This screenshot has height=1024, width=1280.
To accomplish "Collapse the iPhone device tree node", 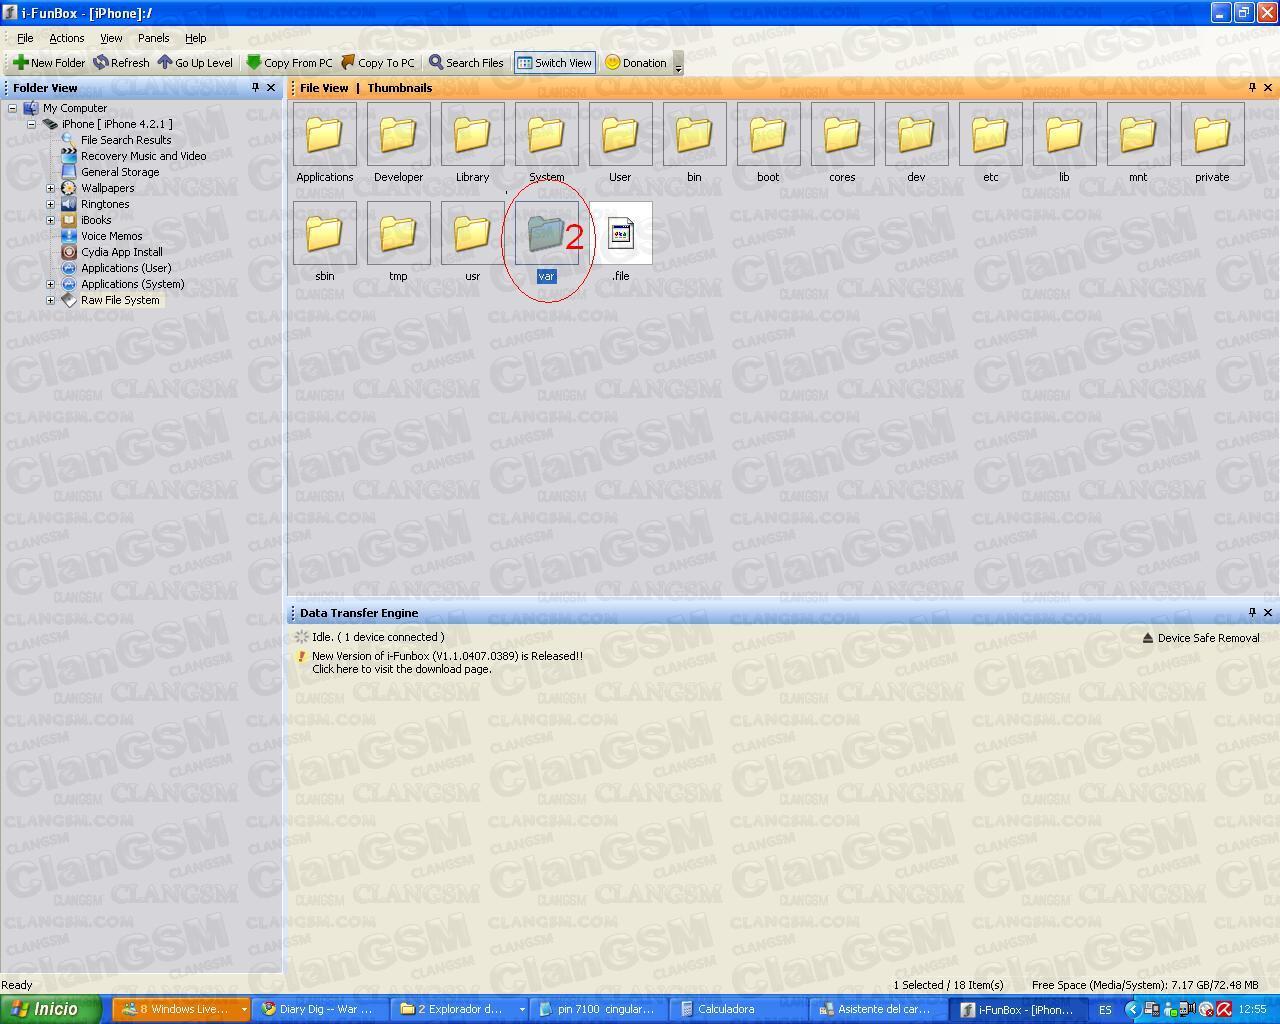I will 31,124.
